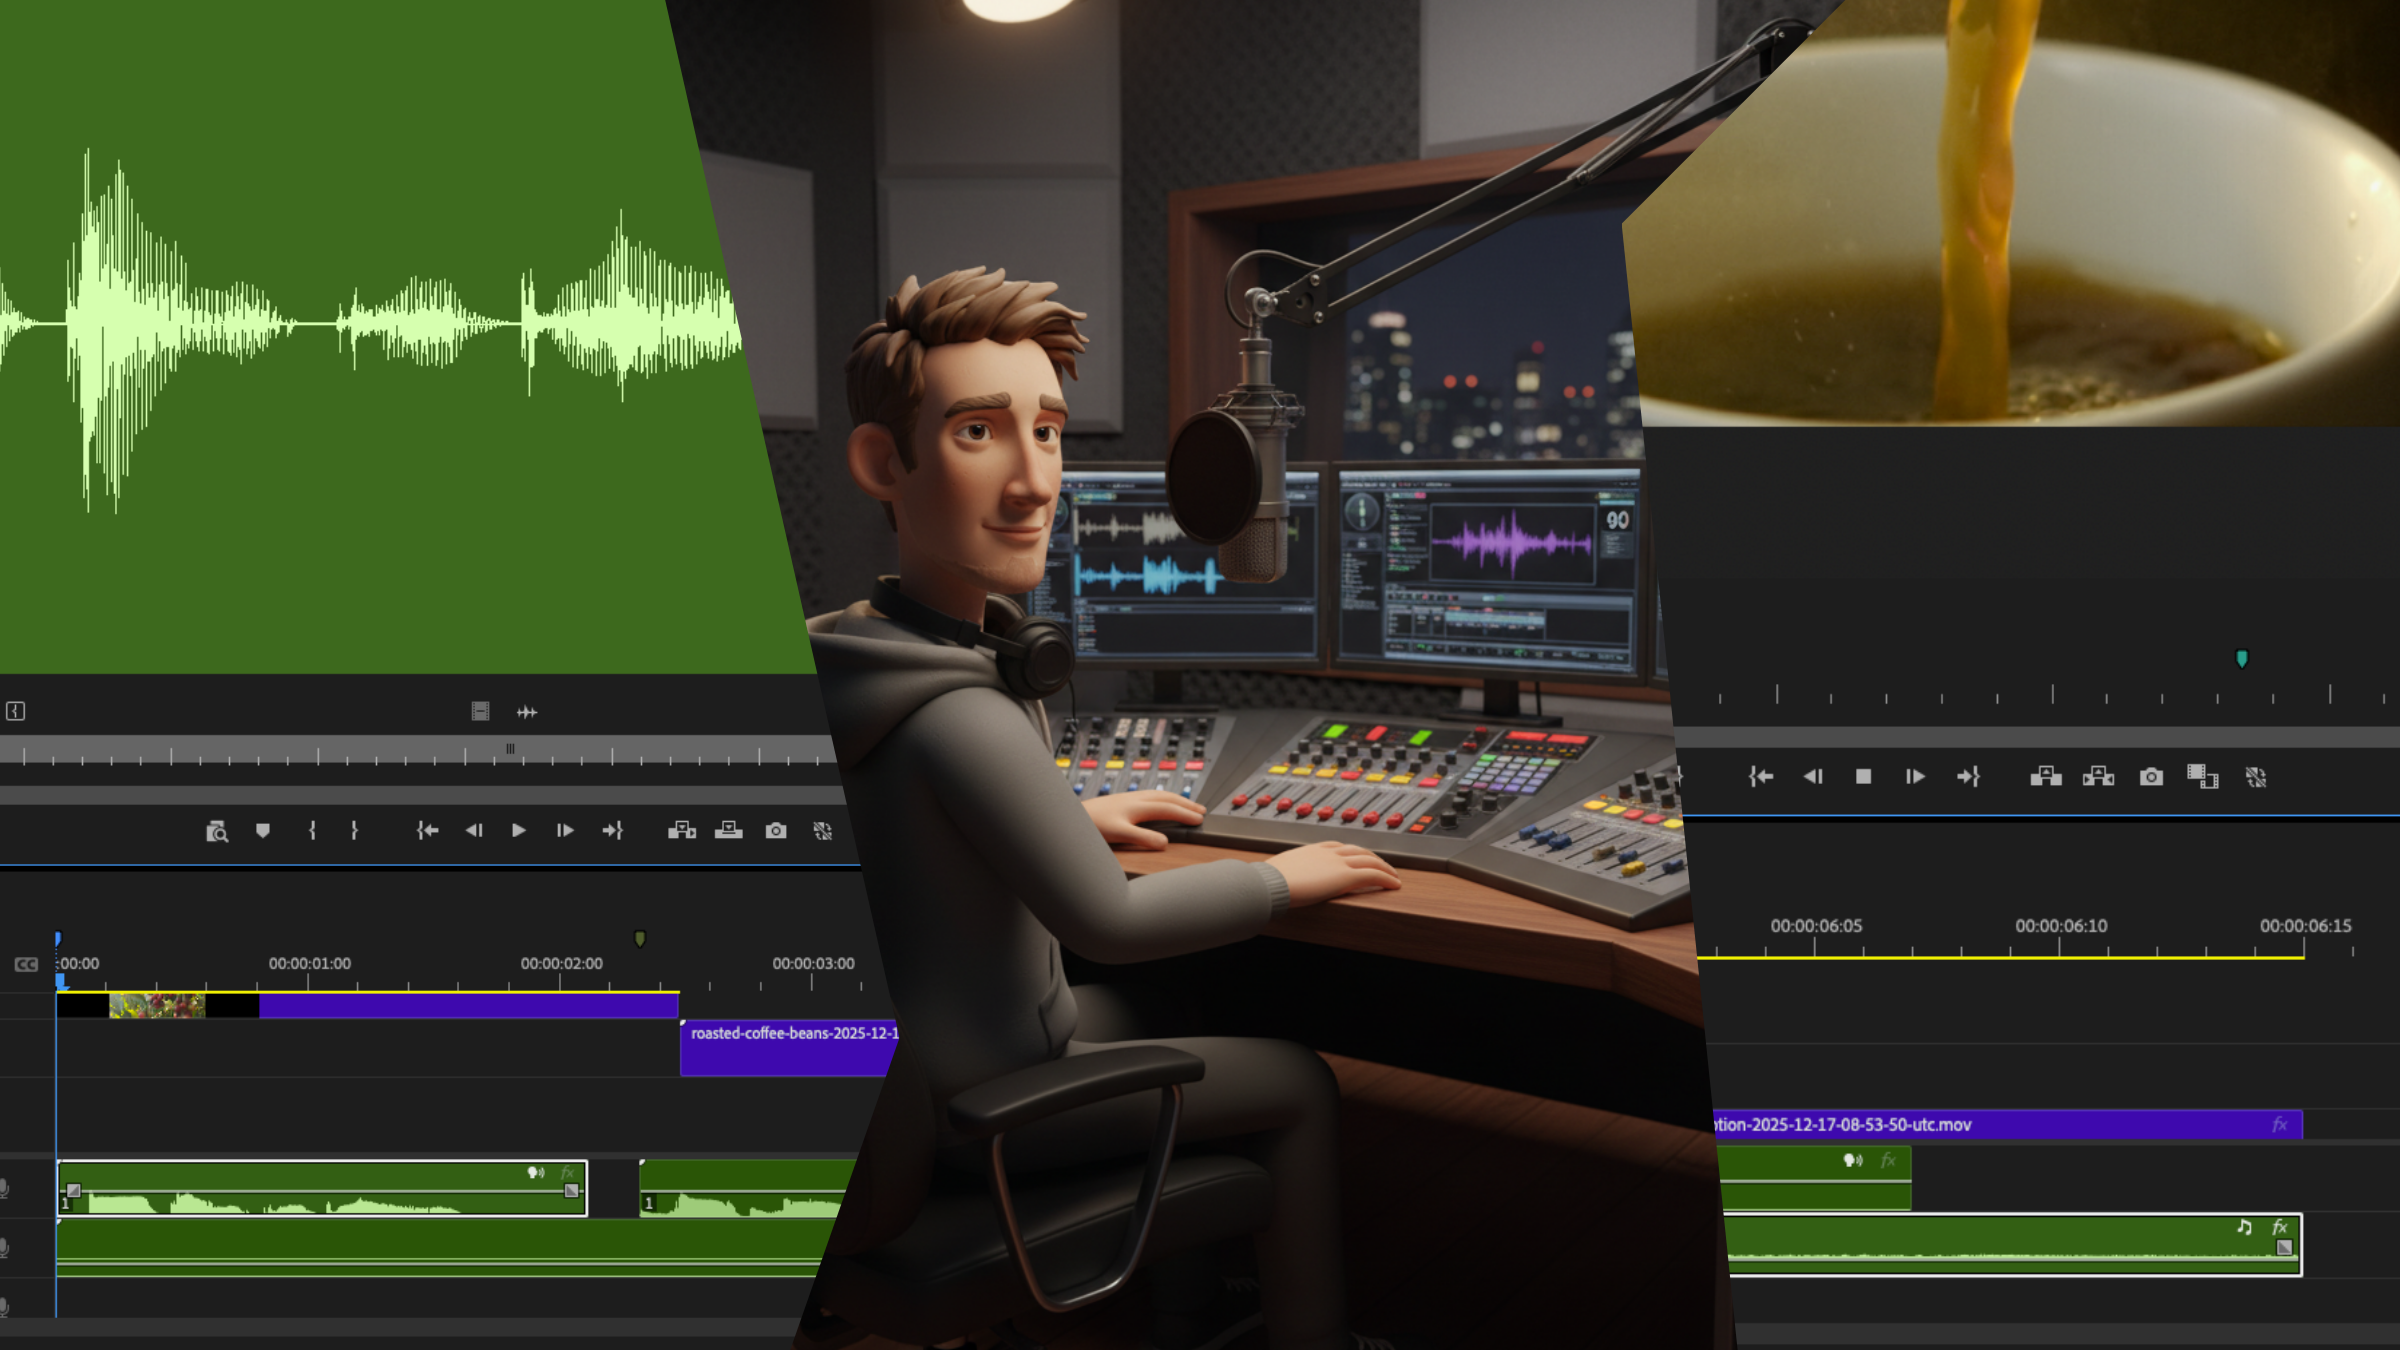This screenshot has width=2400, height=1350.
Task: Add a marker with the marker icon
Action: 263,830
